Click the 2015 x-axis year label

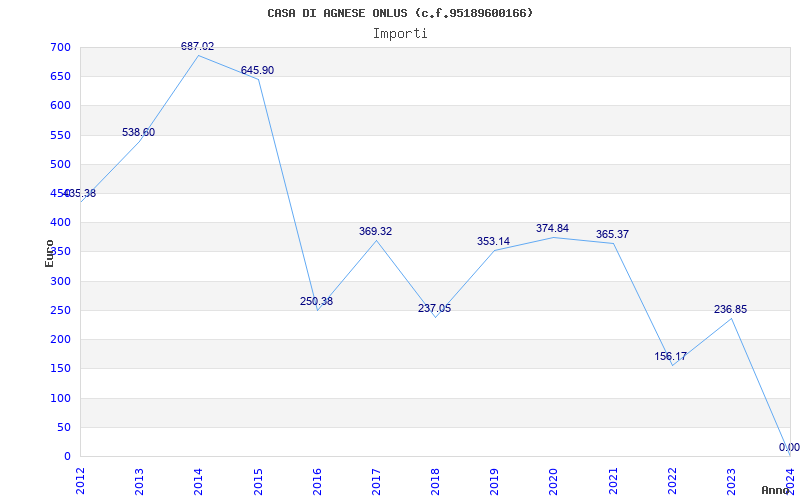click(258, 480)
